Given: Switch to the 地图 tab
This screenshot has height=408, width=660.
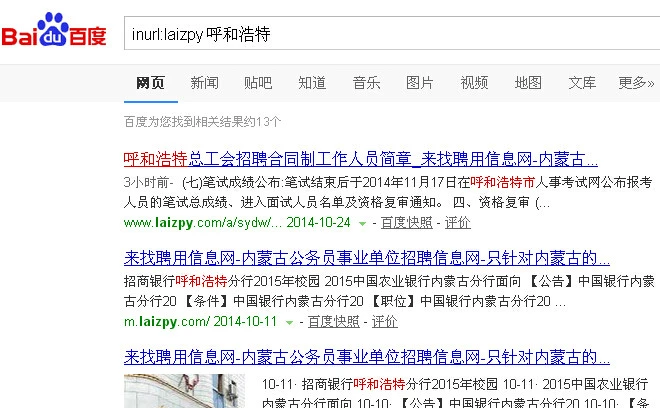Looking at the screenshot, I should point(528,83).
